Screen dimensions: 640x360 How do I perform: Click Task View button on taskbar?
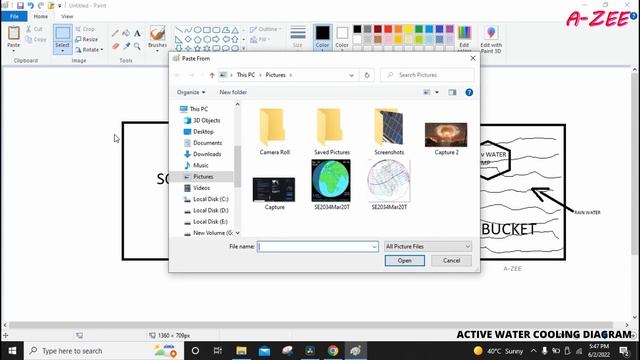click(218, 351)
